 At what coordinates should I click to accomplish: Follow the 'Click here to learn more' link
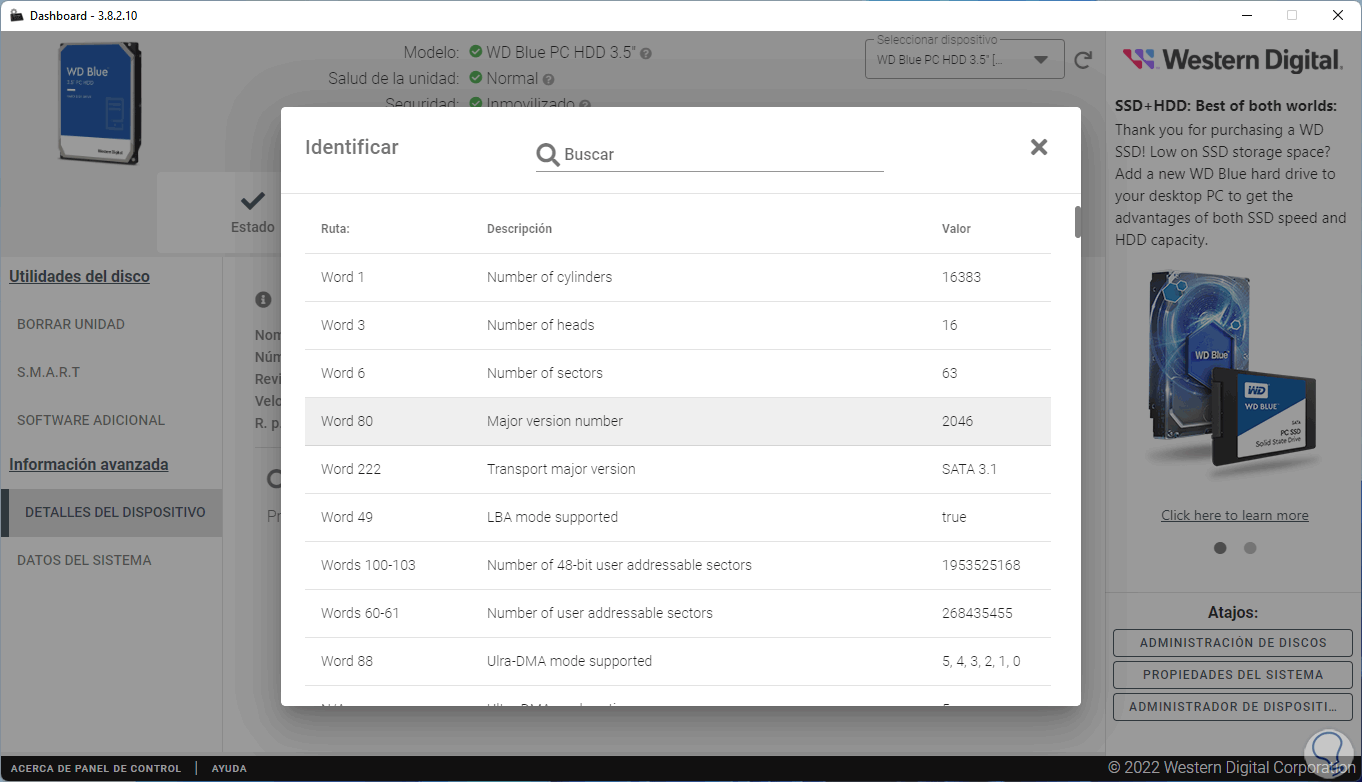1234,515
